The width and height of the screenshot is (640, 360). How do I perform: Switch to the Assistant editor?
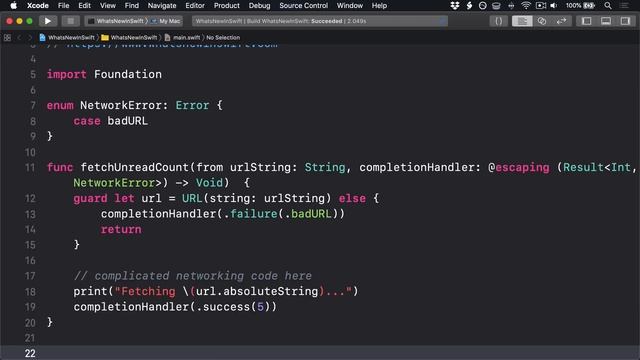pyautogui.click(x=542, y=21)
